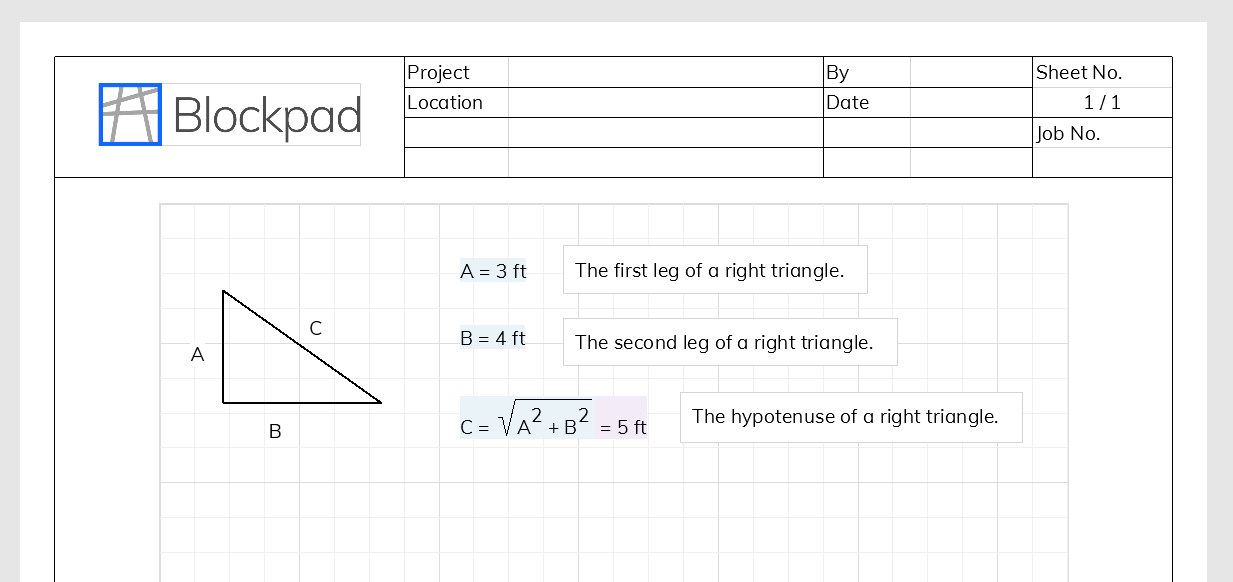1233x582 pixels.
Task: Click the 'hypotenuse of a right triangle' text box
Action: [x=851, y=417]
